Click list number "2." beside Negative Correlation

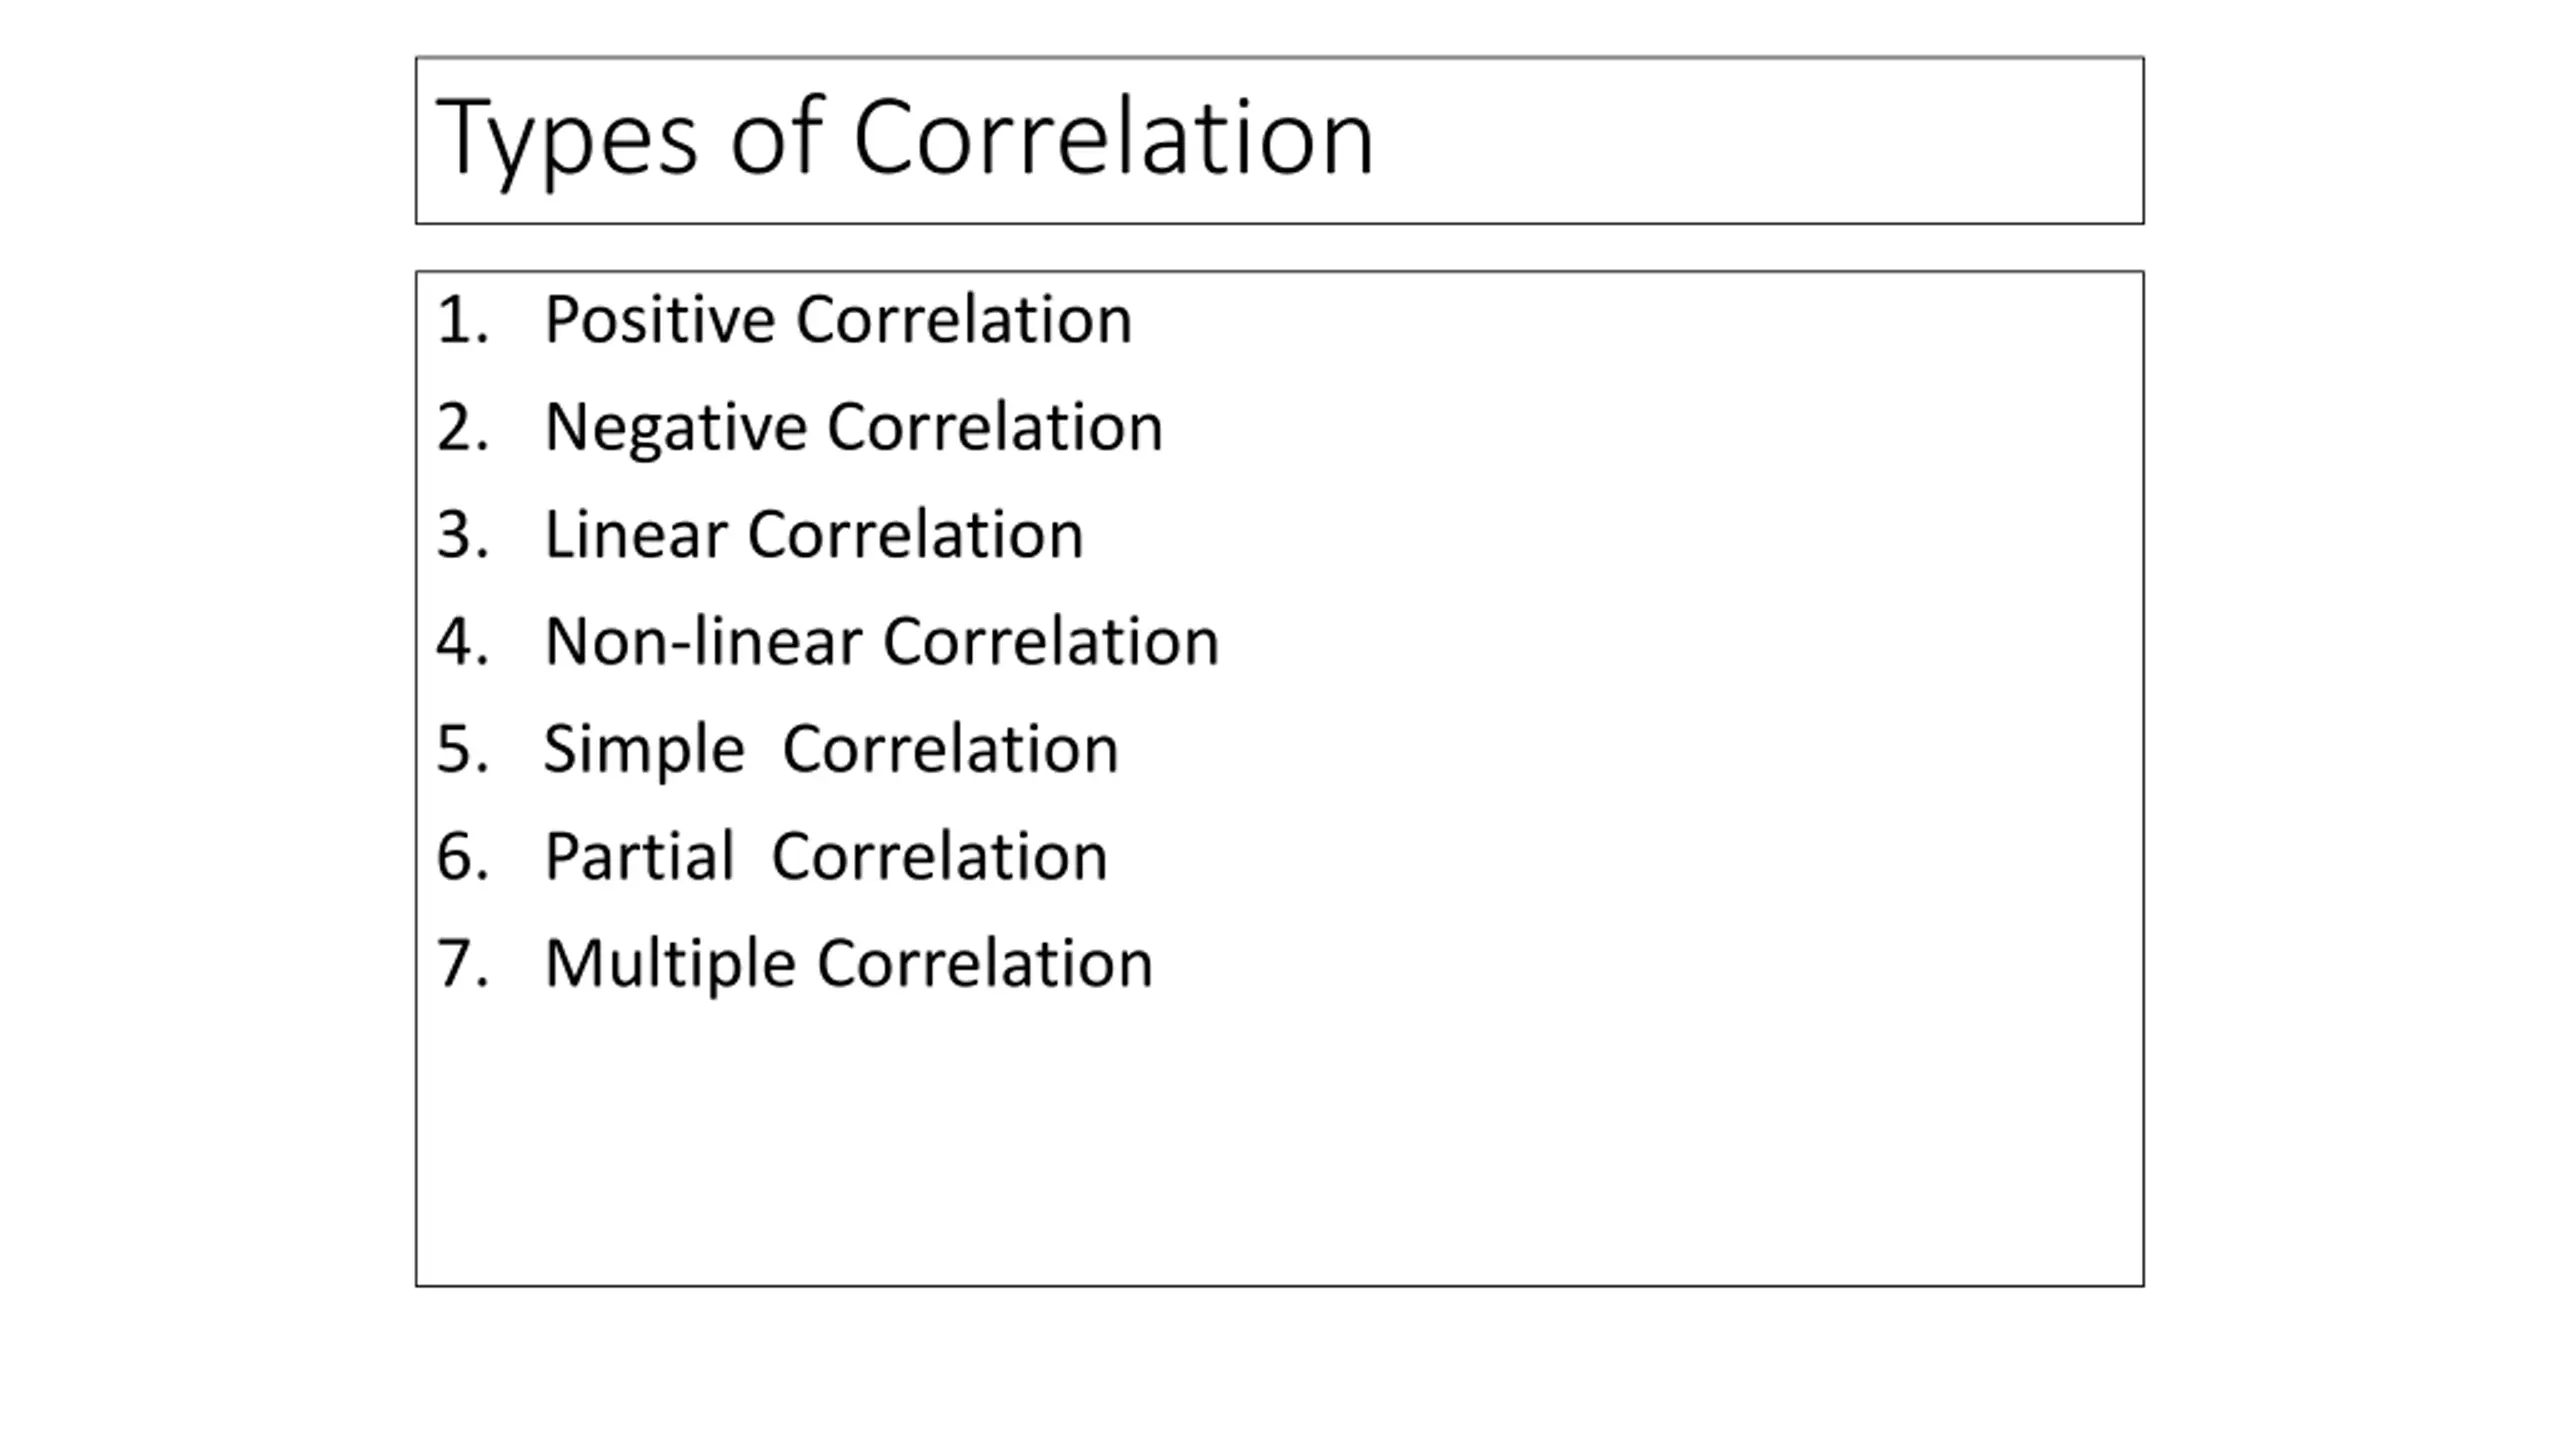click(463, 428)
